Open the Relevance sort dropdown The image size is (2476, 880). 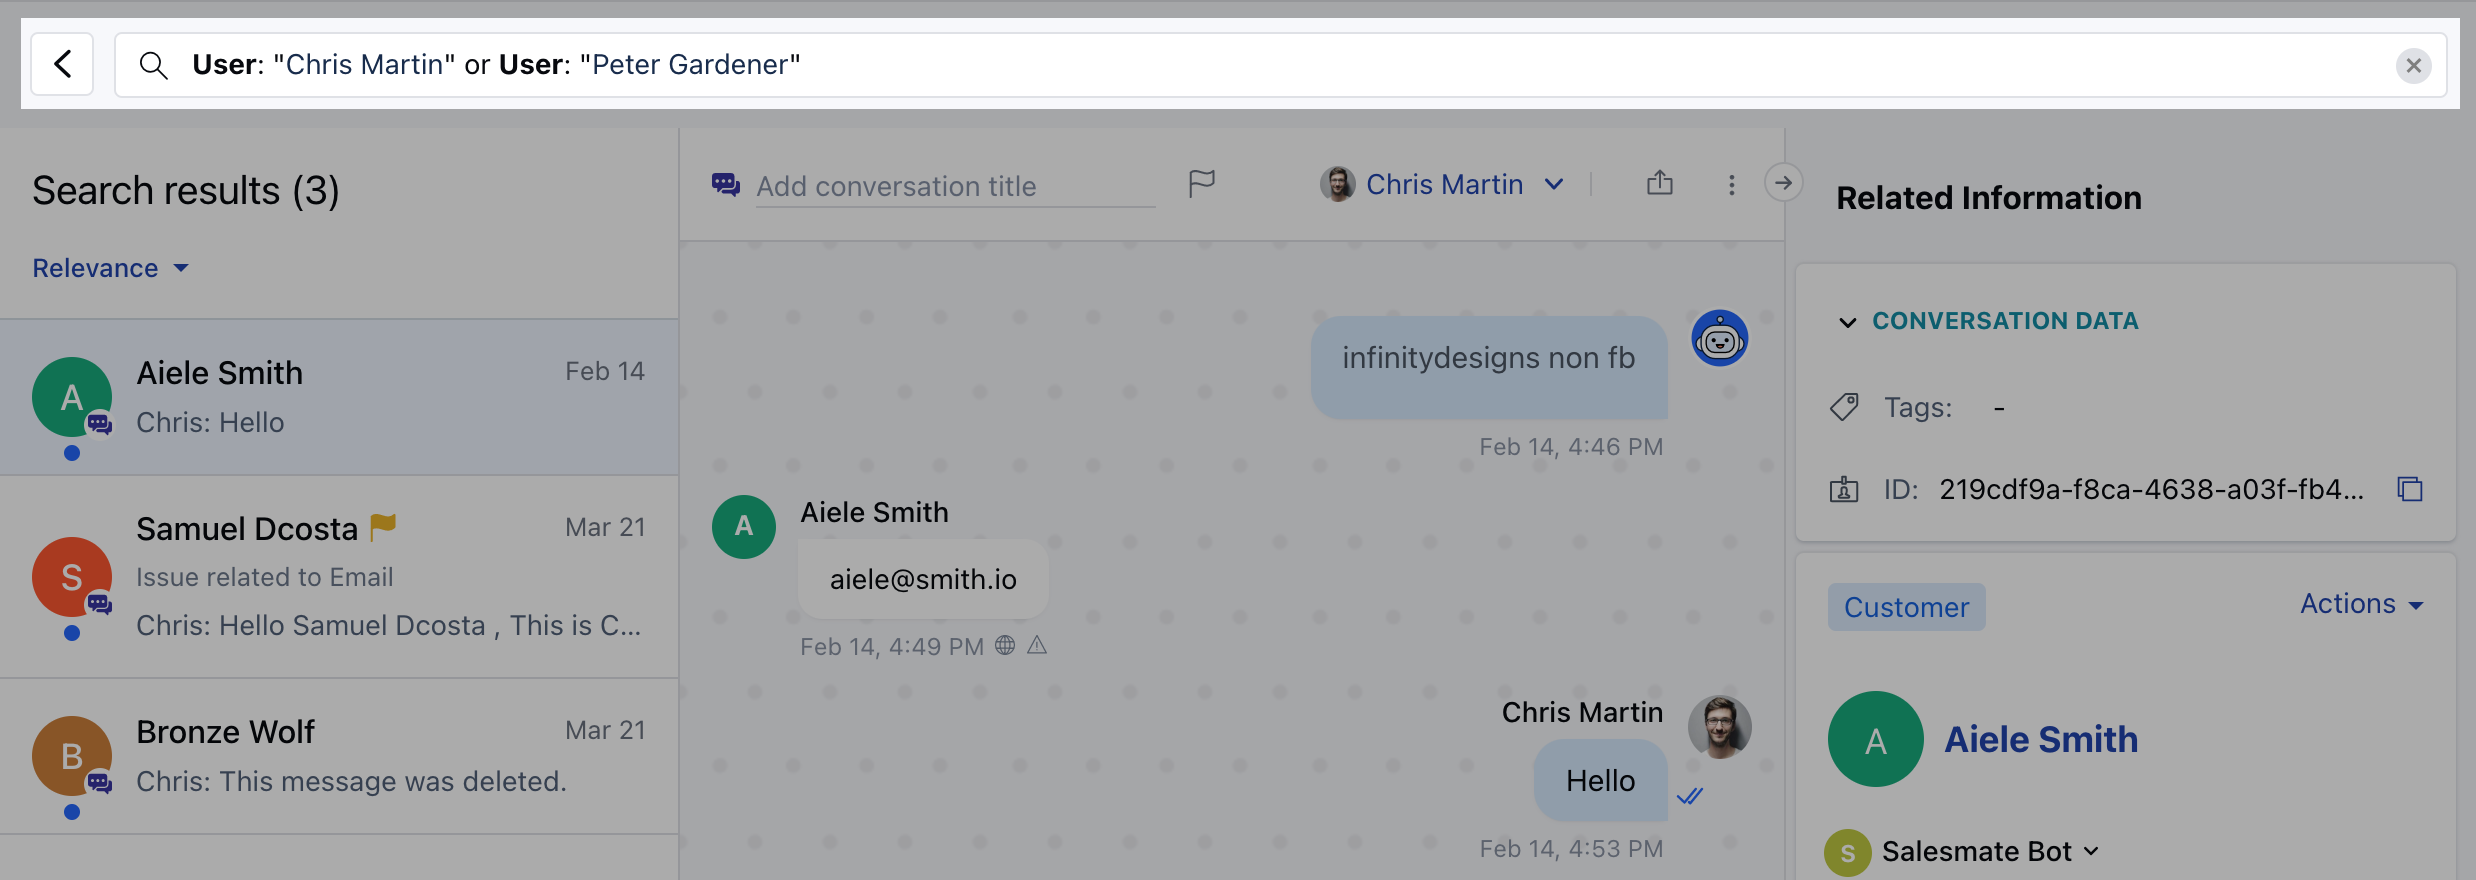pos(110,268)
